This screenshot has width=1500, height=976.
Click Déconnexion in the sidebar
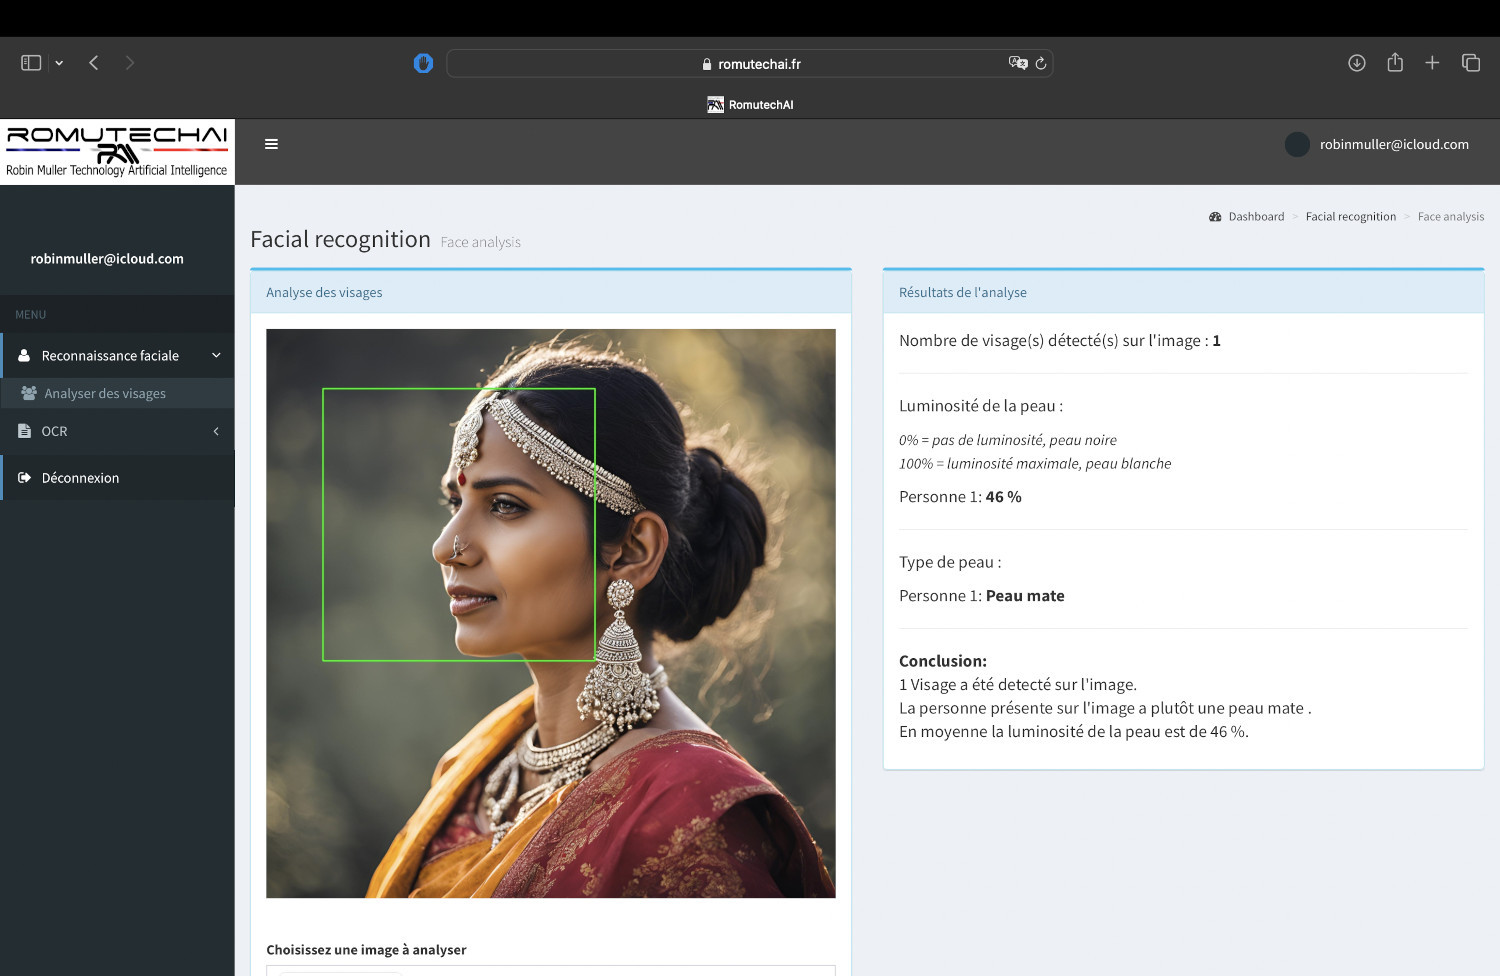click(80, 478)
